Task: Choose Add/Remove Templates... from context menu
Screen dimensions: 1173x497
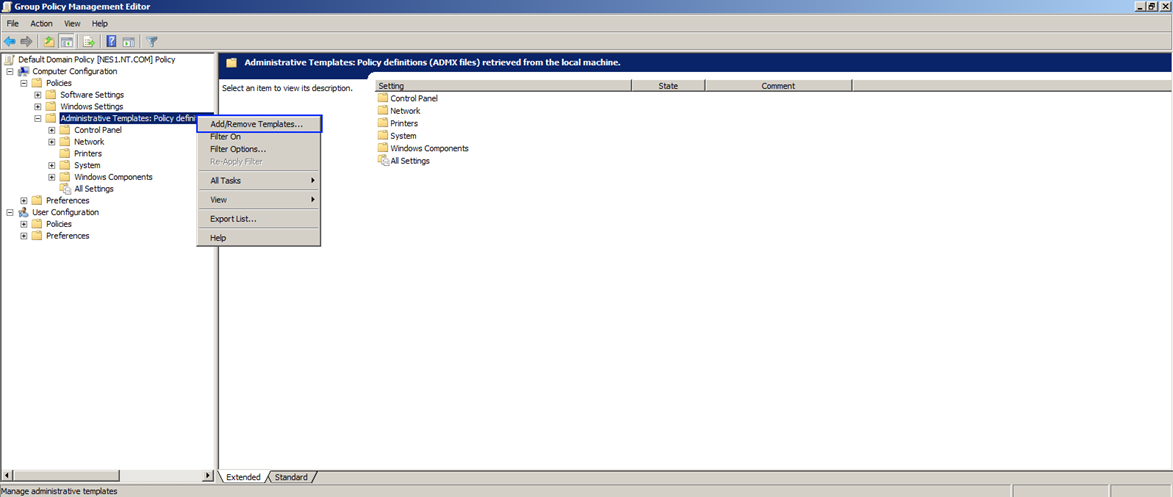Action: (x=259, y=124)
